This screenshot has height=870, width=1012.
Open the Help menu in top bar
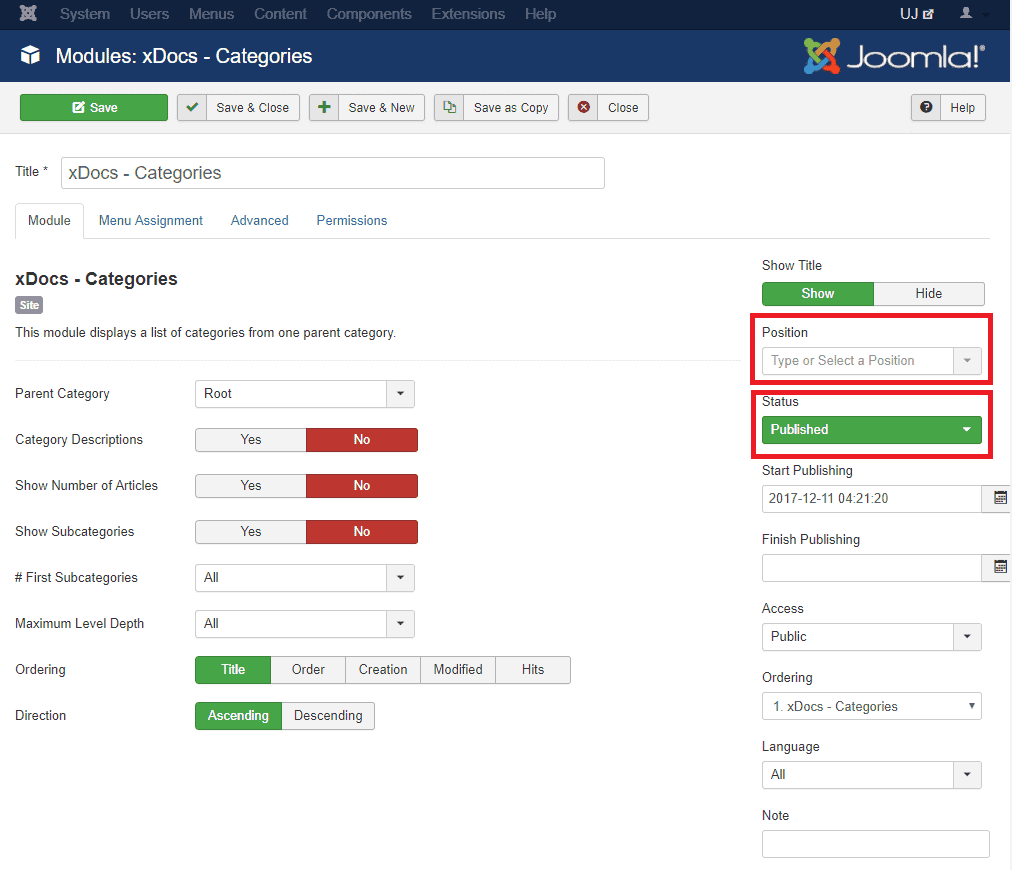[x=540, y=14]
